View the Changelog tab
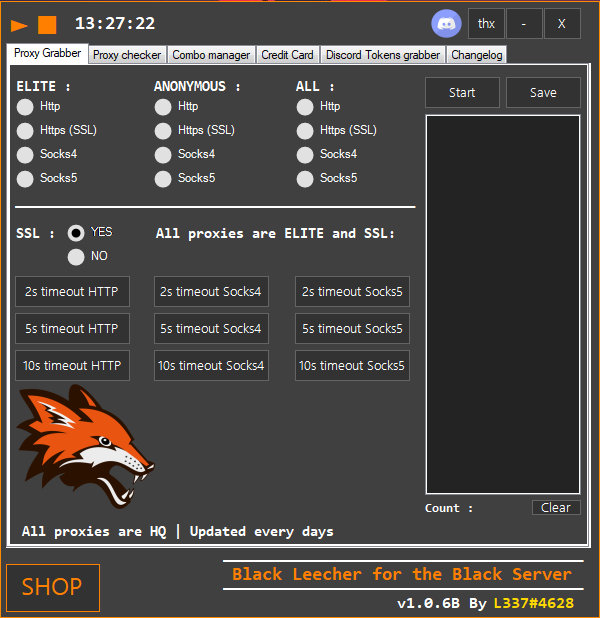This screenshot has width=600, height=618. click(x=477, y=55)
